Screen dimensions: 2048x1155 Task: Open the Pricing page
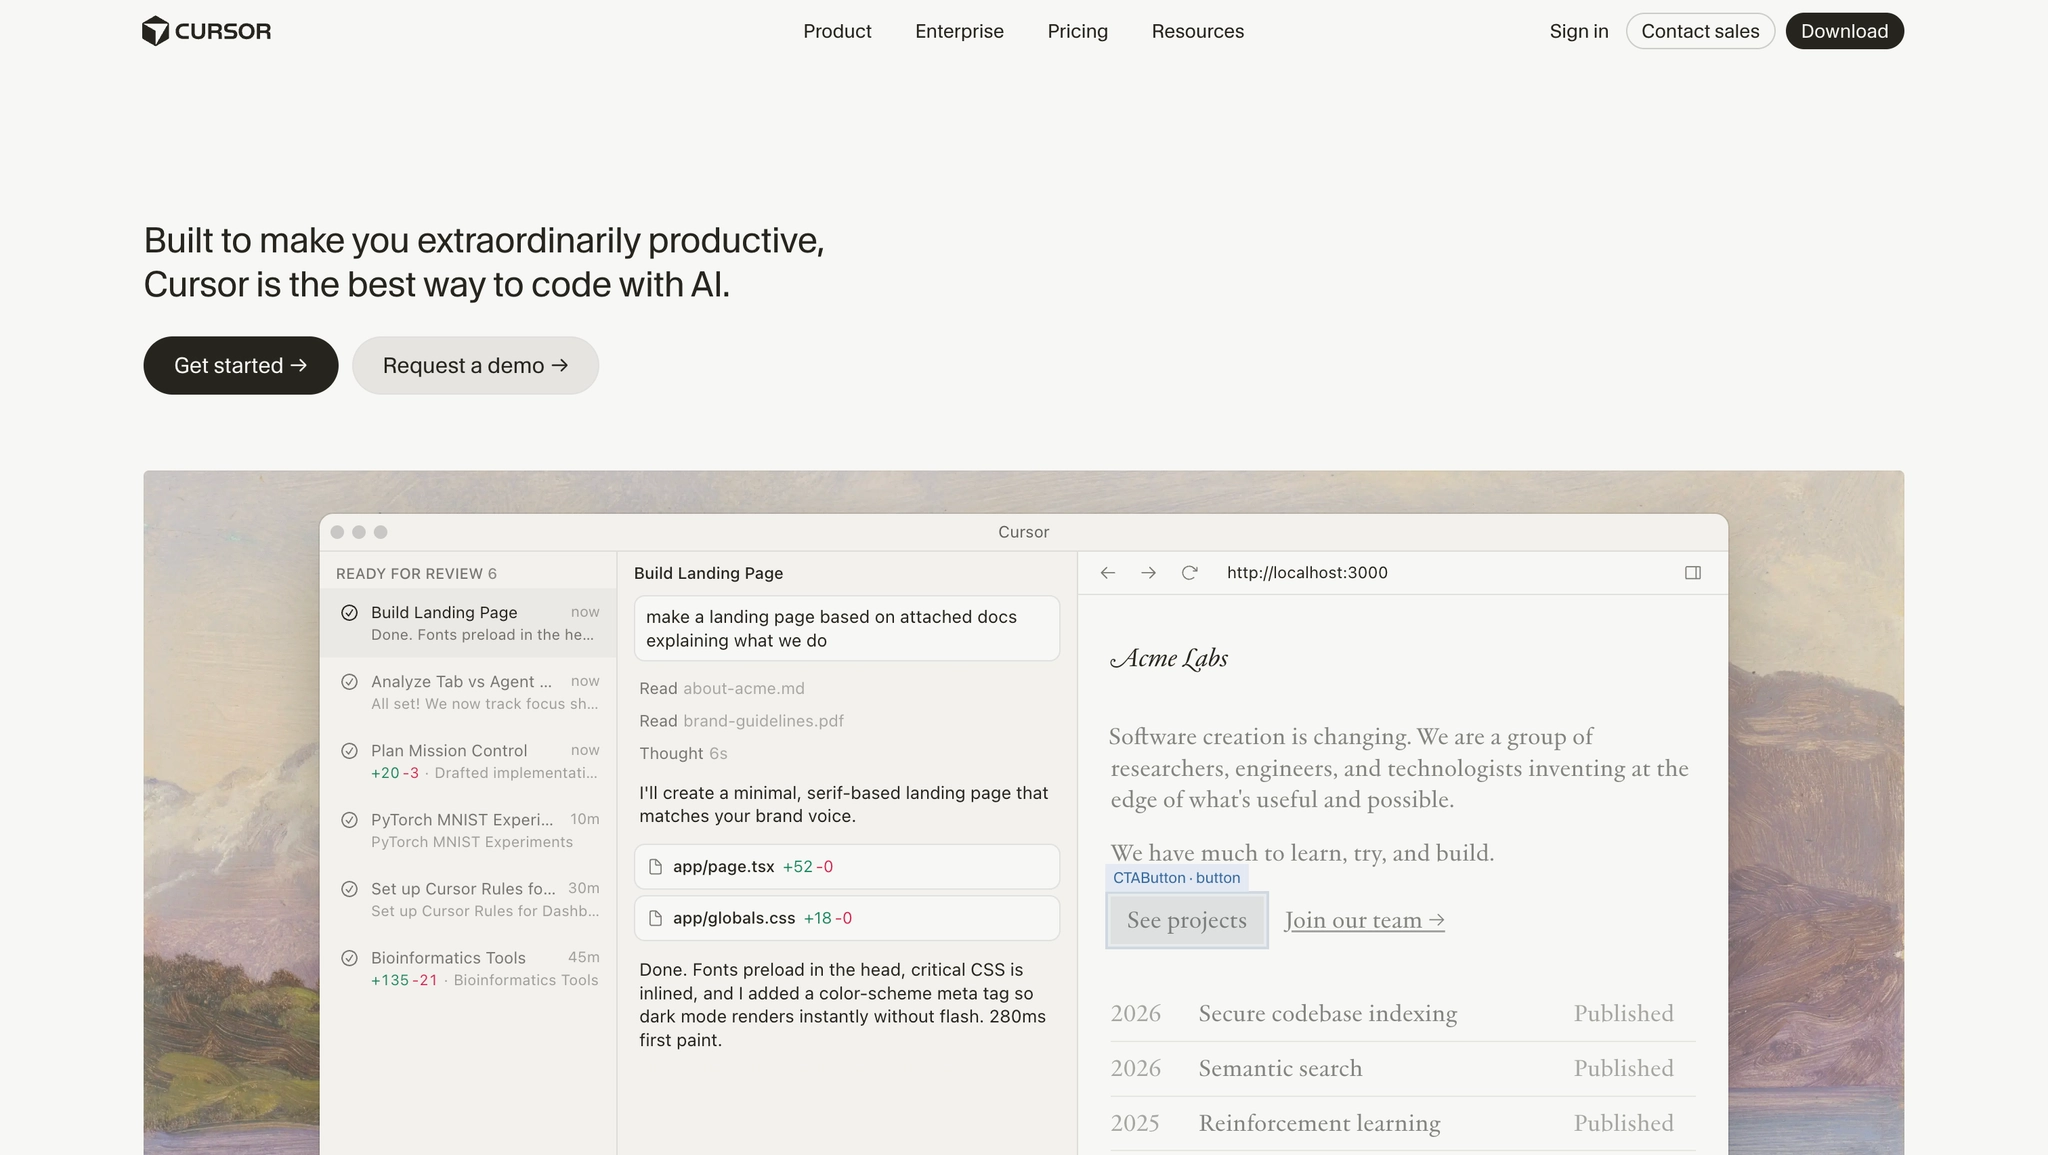click(x=1077, y=31)
